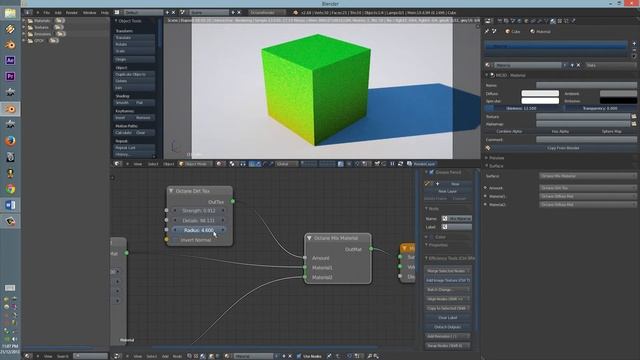This screenshot has width=640, height=360.
Task: Click the 3D viewport editor type icon
Action: point(118,164)
